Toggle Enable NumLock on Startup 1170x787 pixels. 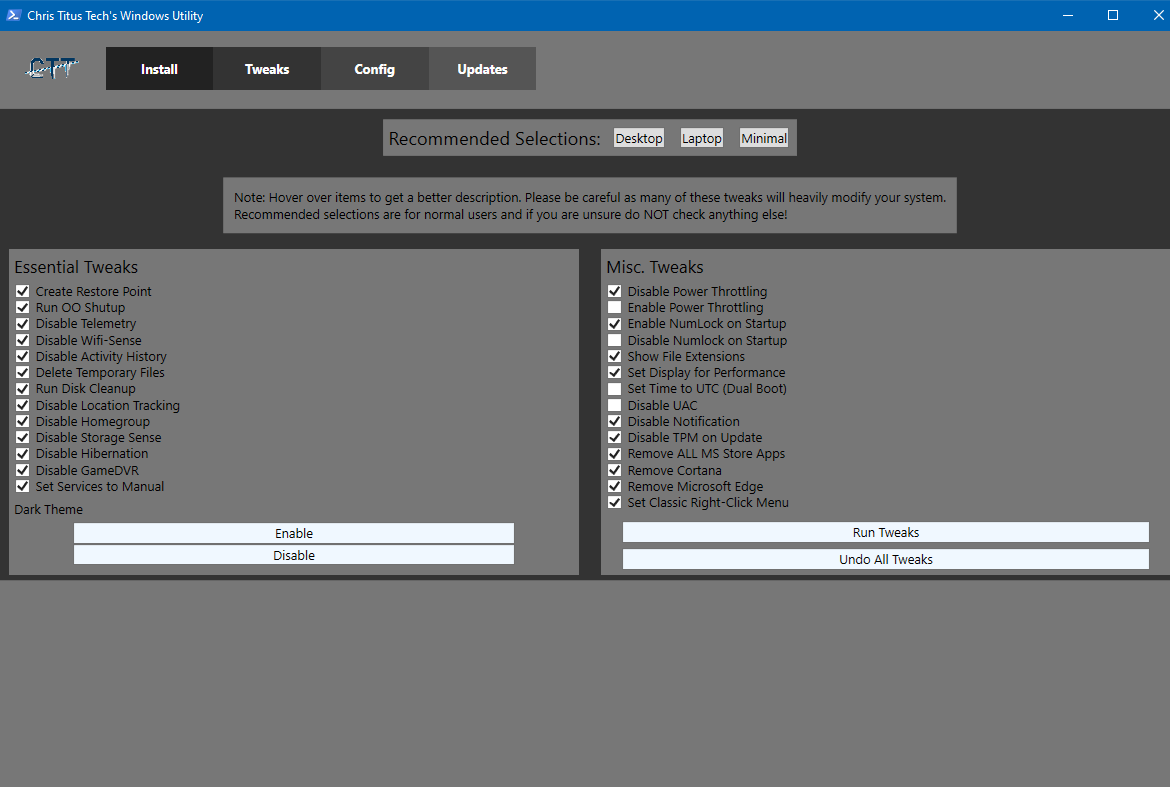(614, 324)
